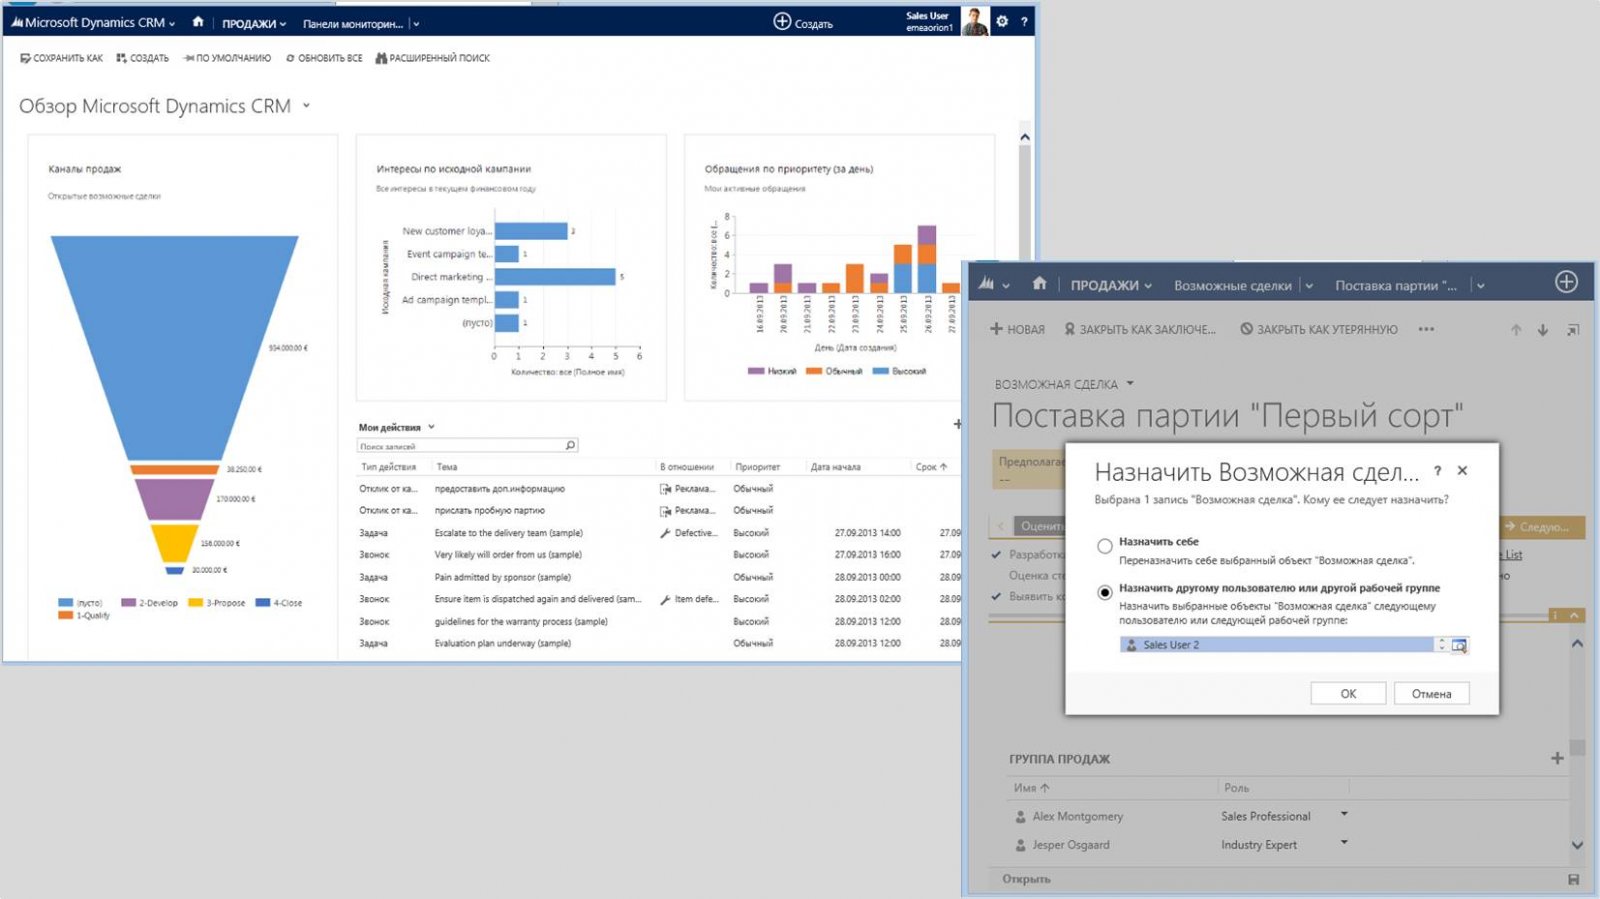The height and width of the screenshot is (899, 1600).
Task: Sort by Дата начала column header
Action: (x=835, y=467)
